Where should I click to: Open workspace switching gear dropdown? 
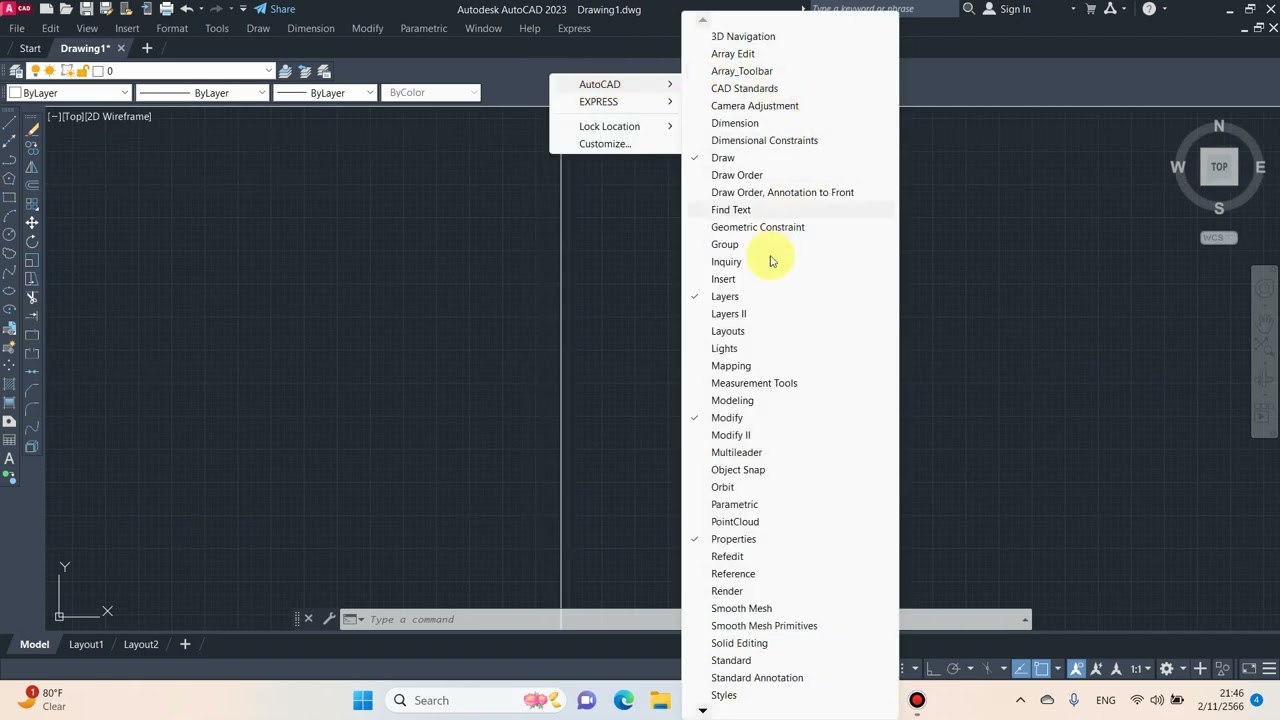(1172, 668)
